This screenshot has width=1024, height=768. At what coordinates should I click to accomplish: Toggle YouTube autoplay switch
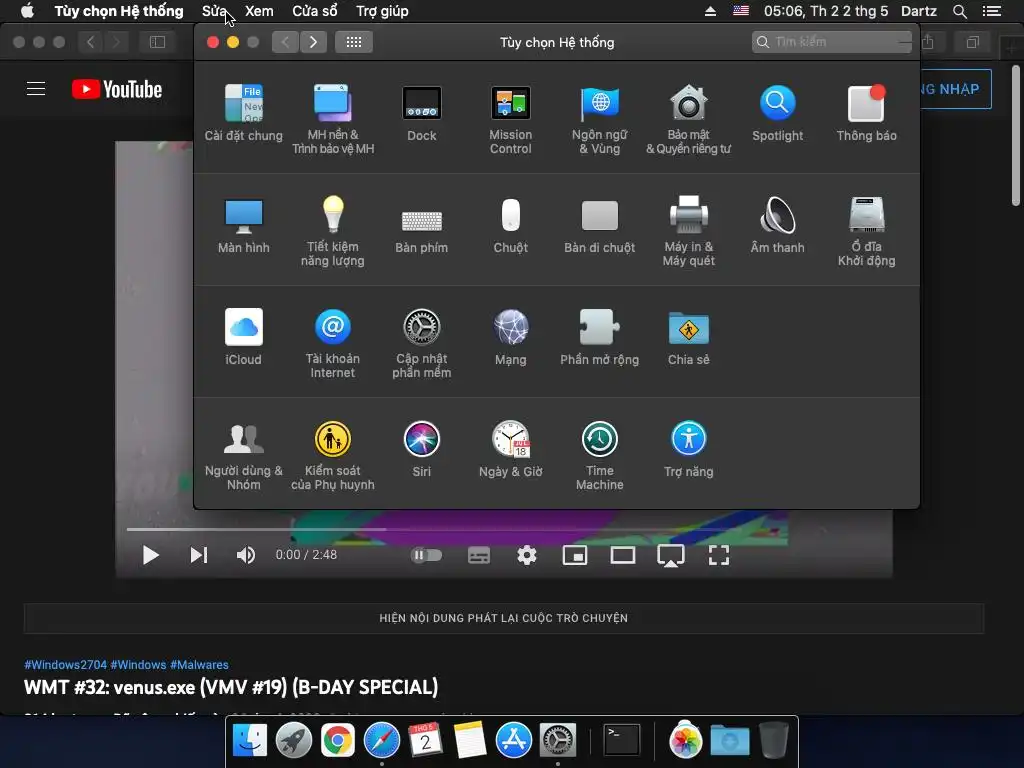coord(426,555)
